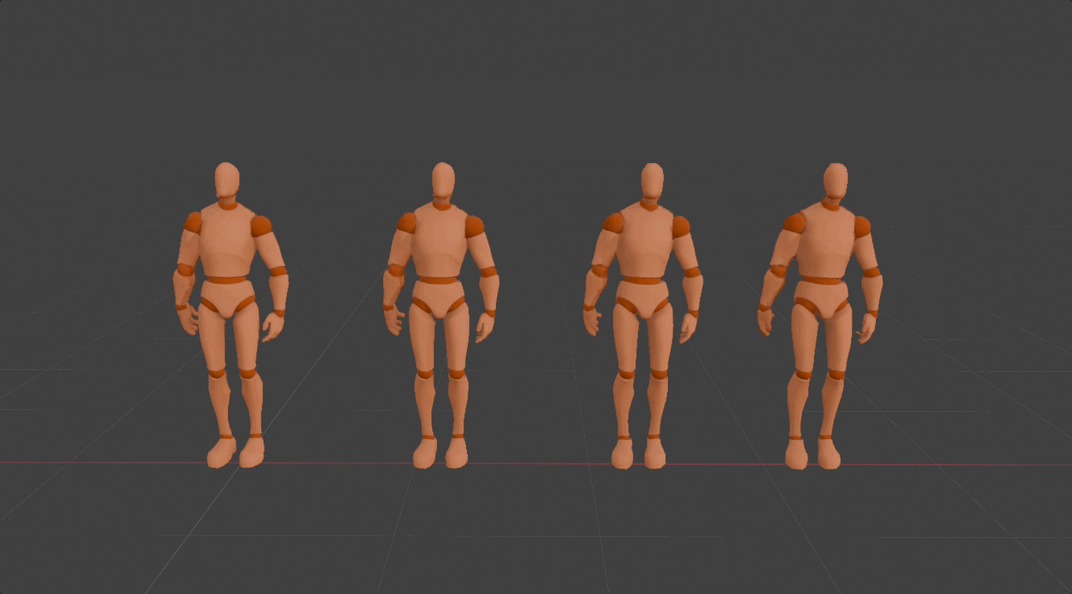Pick the leftmost mannequin's waist joint band

point(227,279)
